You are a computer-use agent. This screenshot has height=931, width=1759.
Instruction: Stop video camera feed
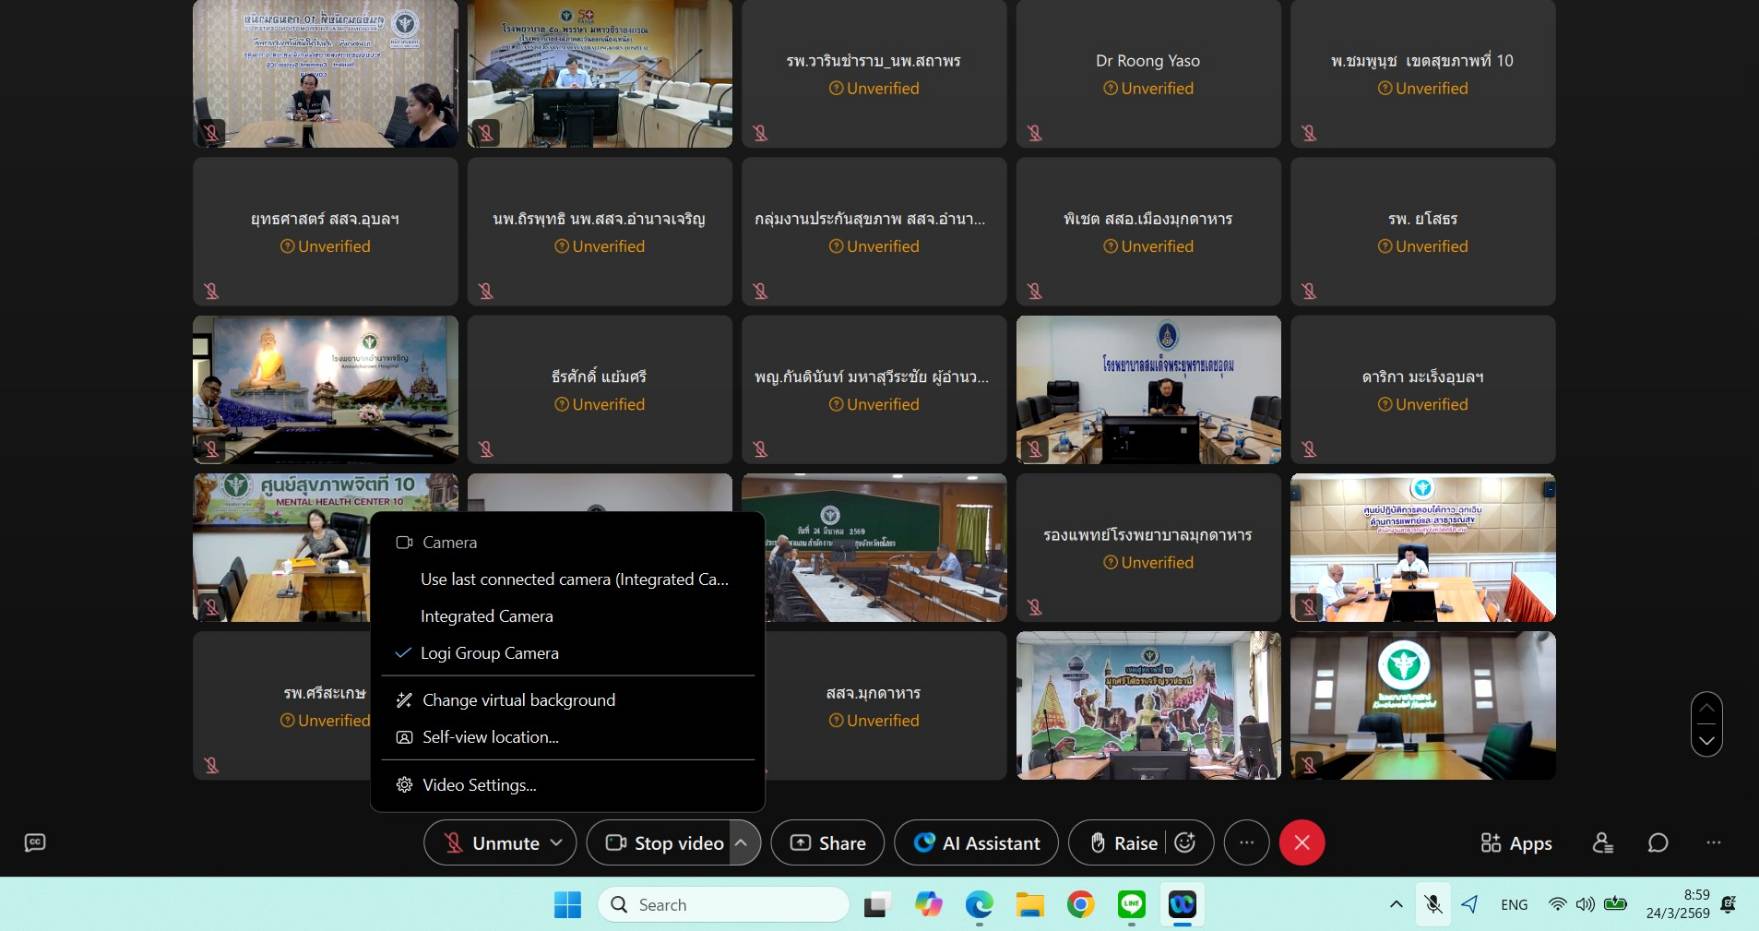[665, 843]
